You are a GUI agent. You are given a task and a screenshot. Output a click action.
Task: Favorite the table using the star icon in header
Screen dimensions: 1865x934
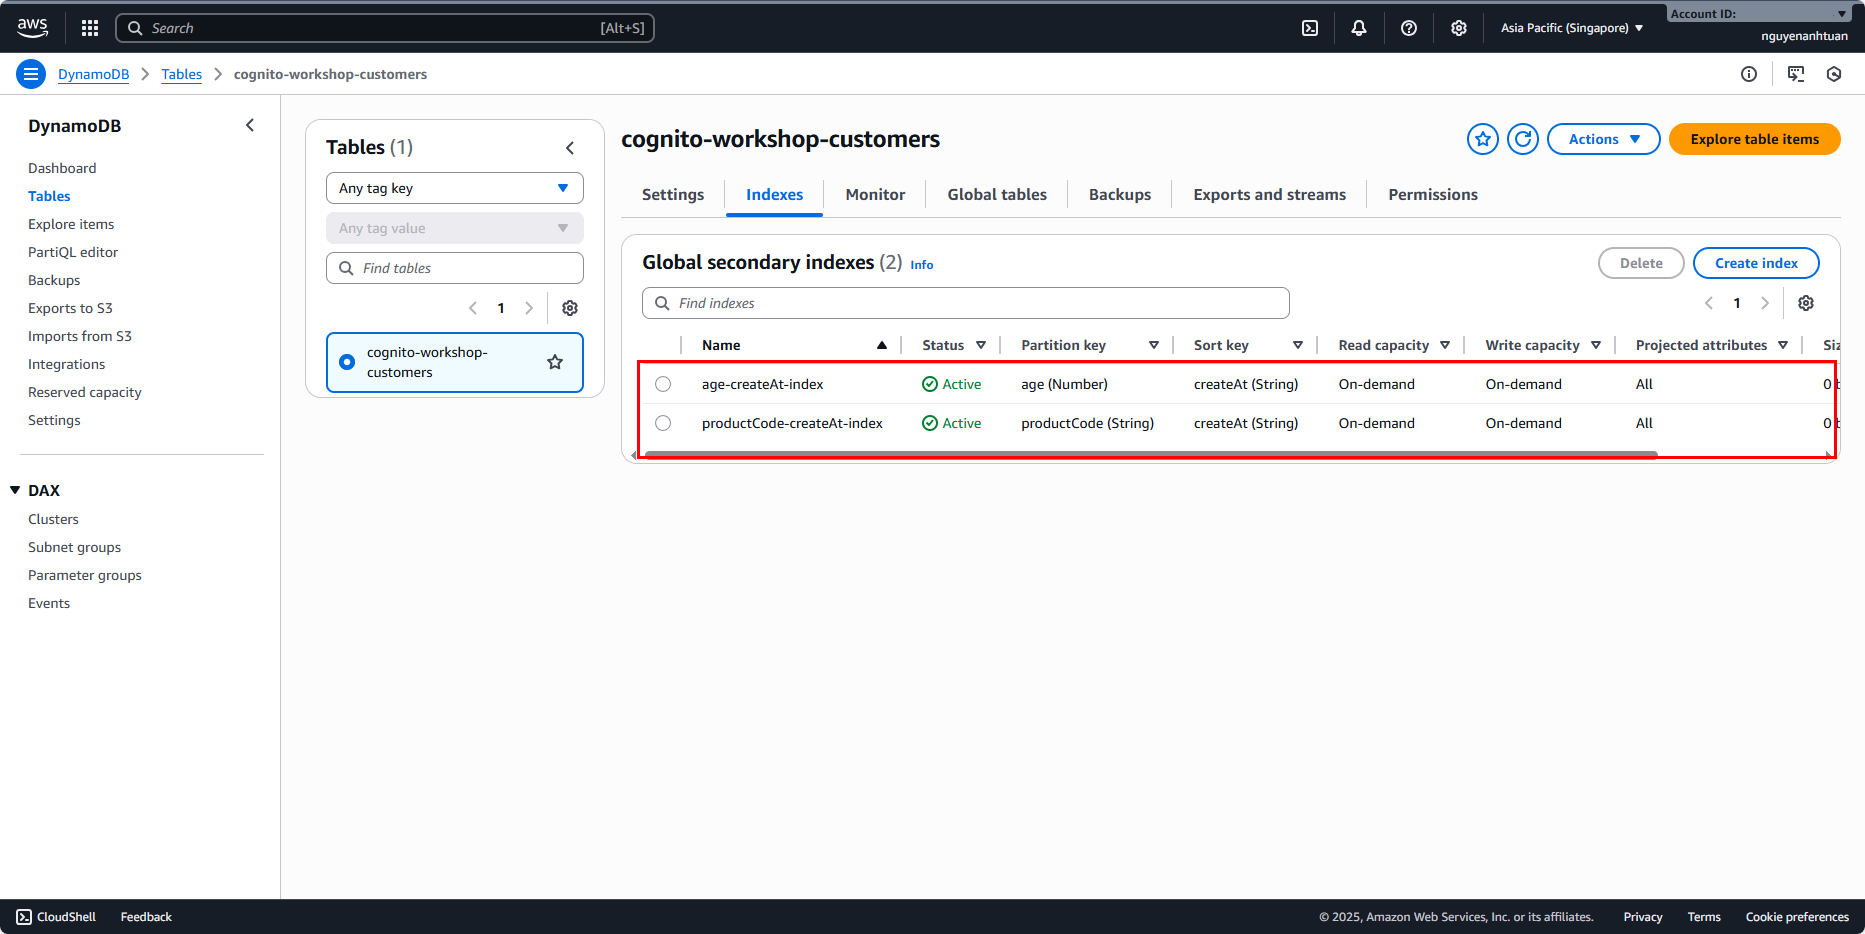tap(1482, 139)
